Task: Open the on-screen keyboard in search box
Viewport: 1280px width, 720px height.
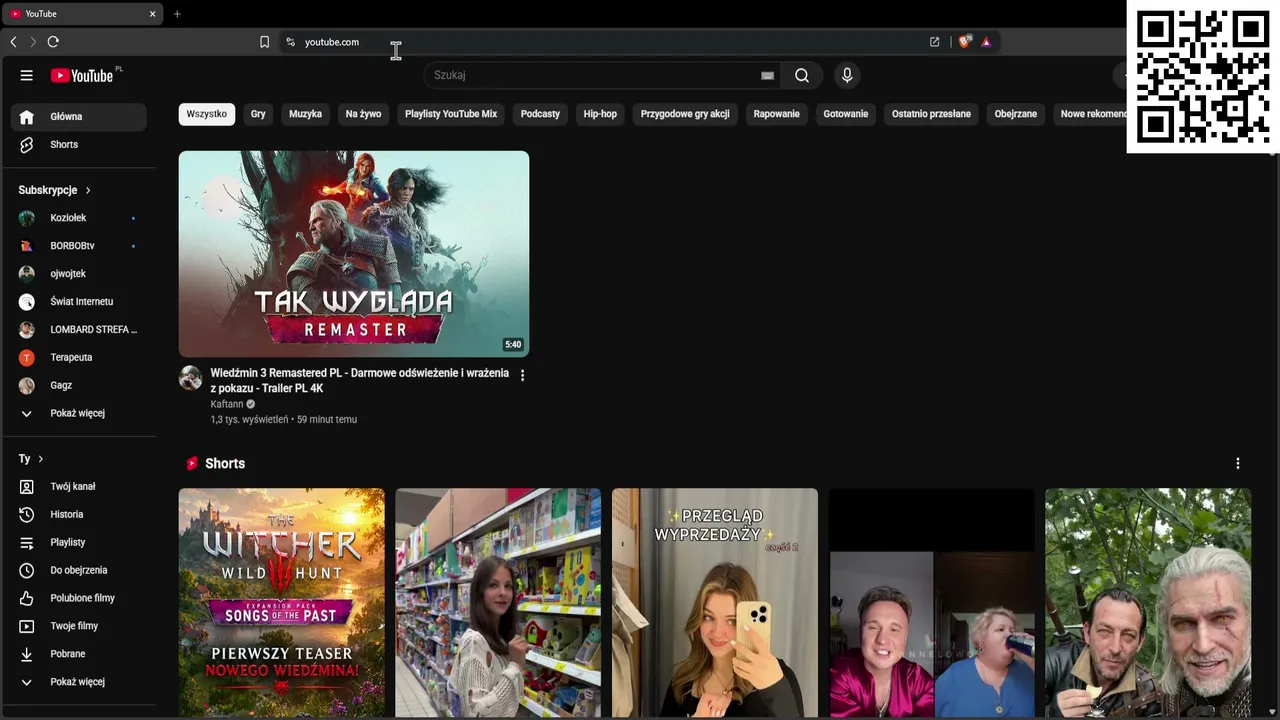Action: point(767,75)
